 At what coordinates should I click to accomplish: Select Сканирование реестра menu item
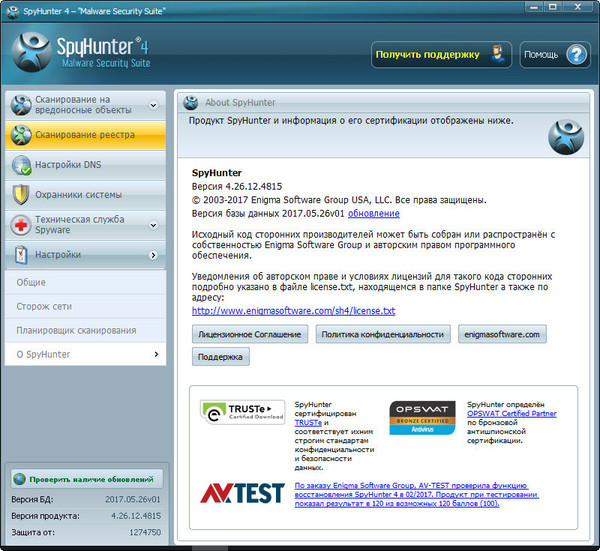point(85,135)
